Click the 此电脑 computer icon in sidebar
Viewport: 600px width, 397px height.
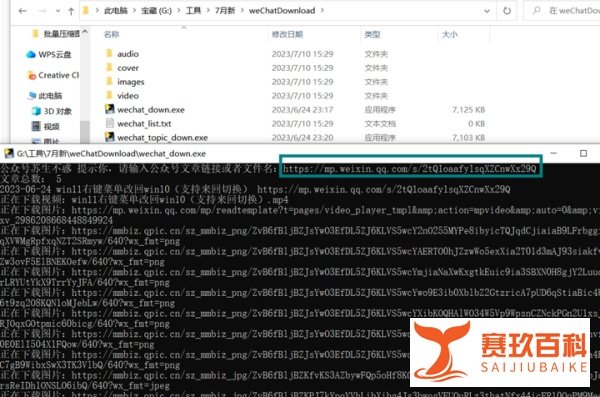(x=32, y=95)
